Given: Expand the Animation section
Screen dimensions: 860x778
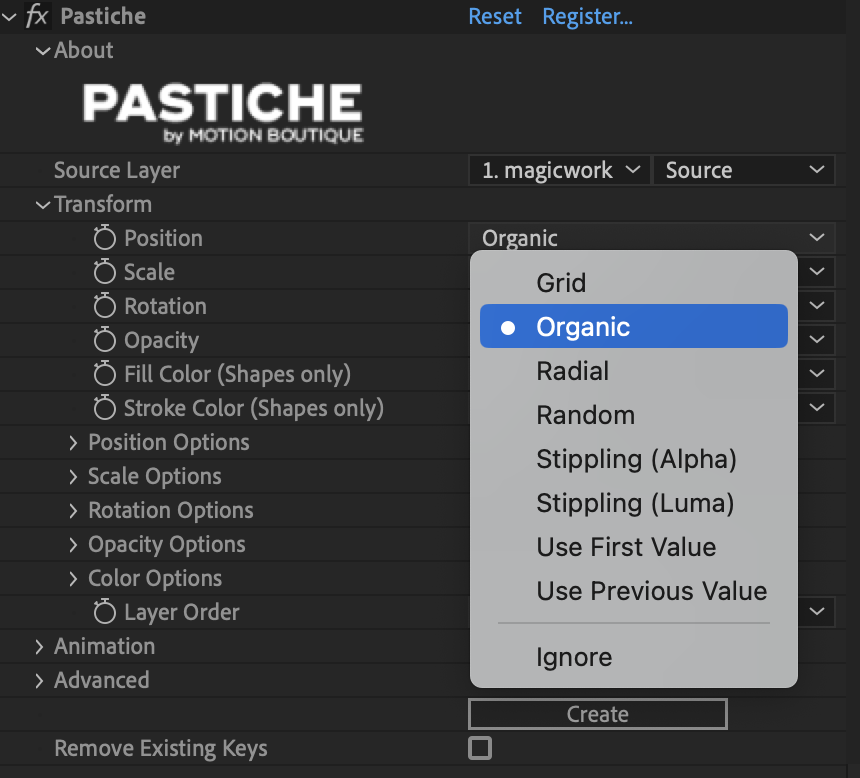Looking at the screenshot, I should 40,646.
